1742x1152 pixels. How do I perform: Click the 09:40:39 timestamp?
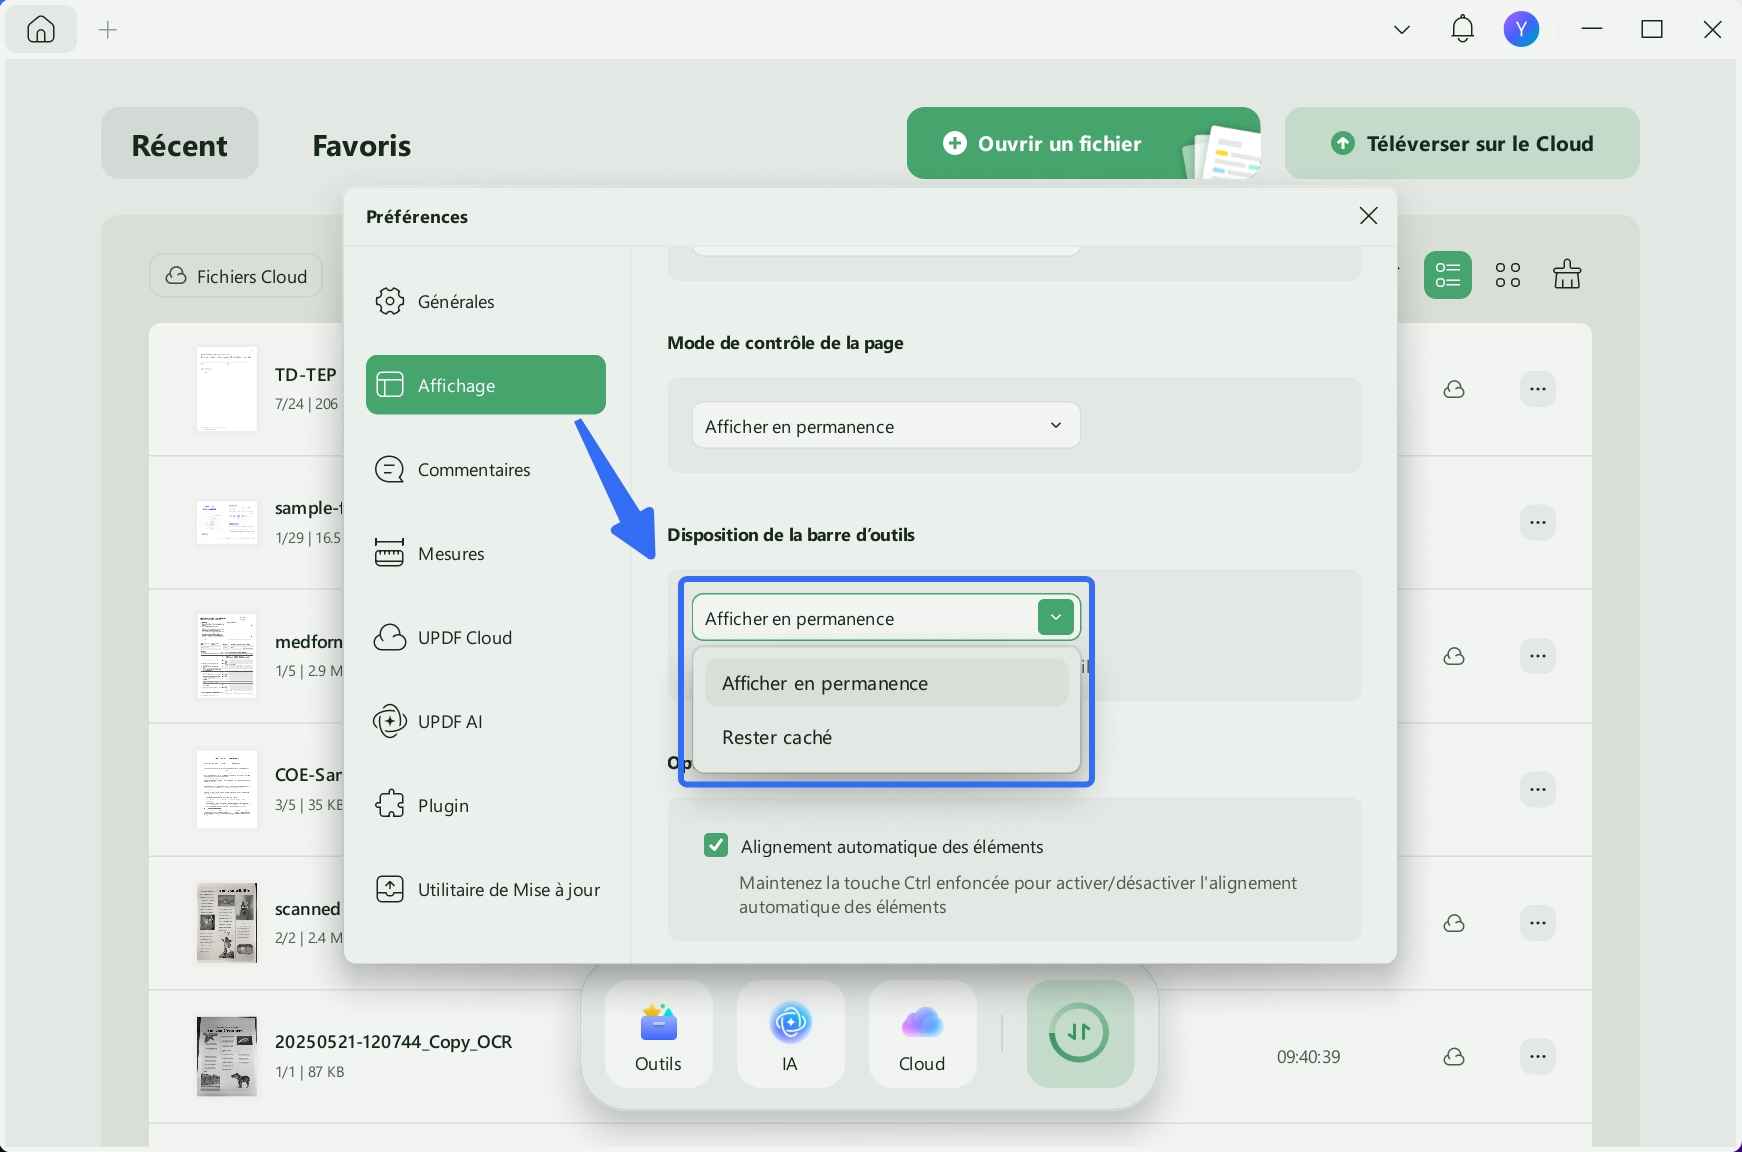[1308, 1057]
